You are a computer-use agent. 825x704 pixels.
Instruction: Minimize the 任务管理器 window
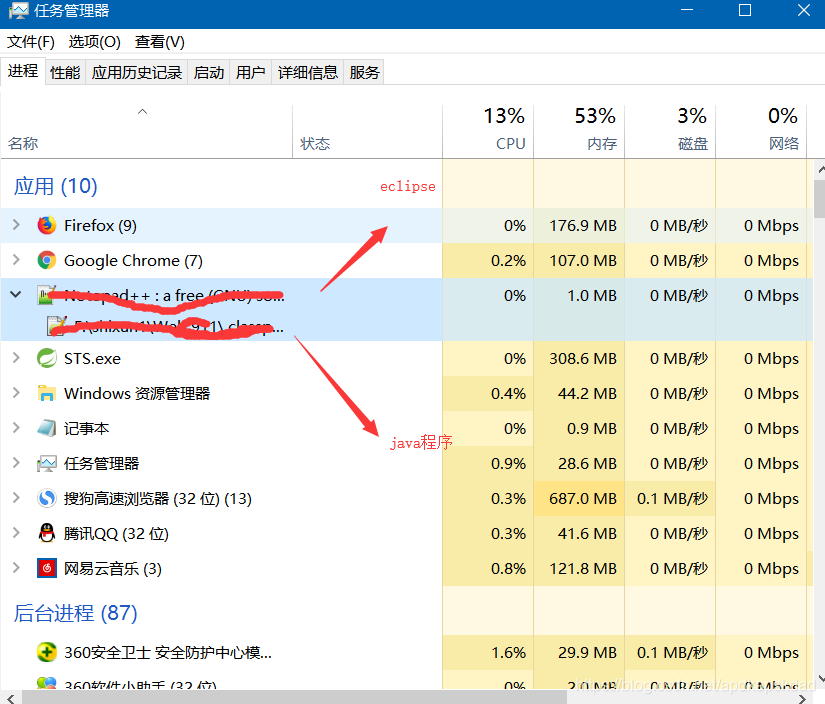(687, 10)
